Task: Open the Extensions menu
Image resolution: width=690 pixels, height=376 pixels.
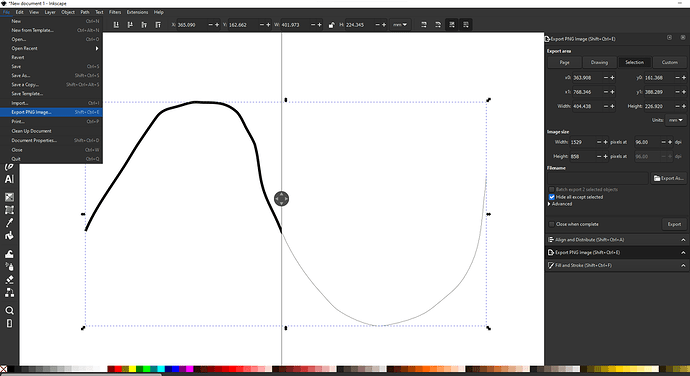Action: [x=138, y=12]
